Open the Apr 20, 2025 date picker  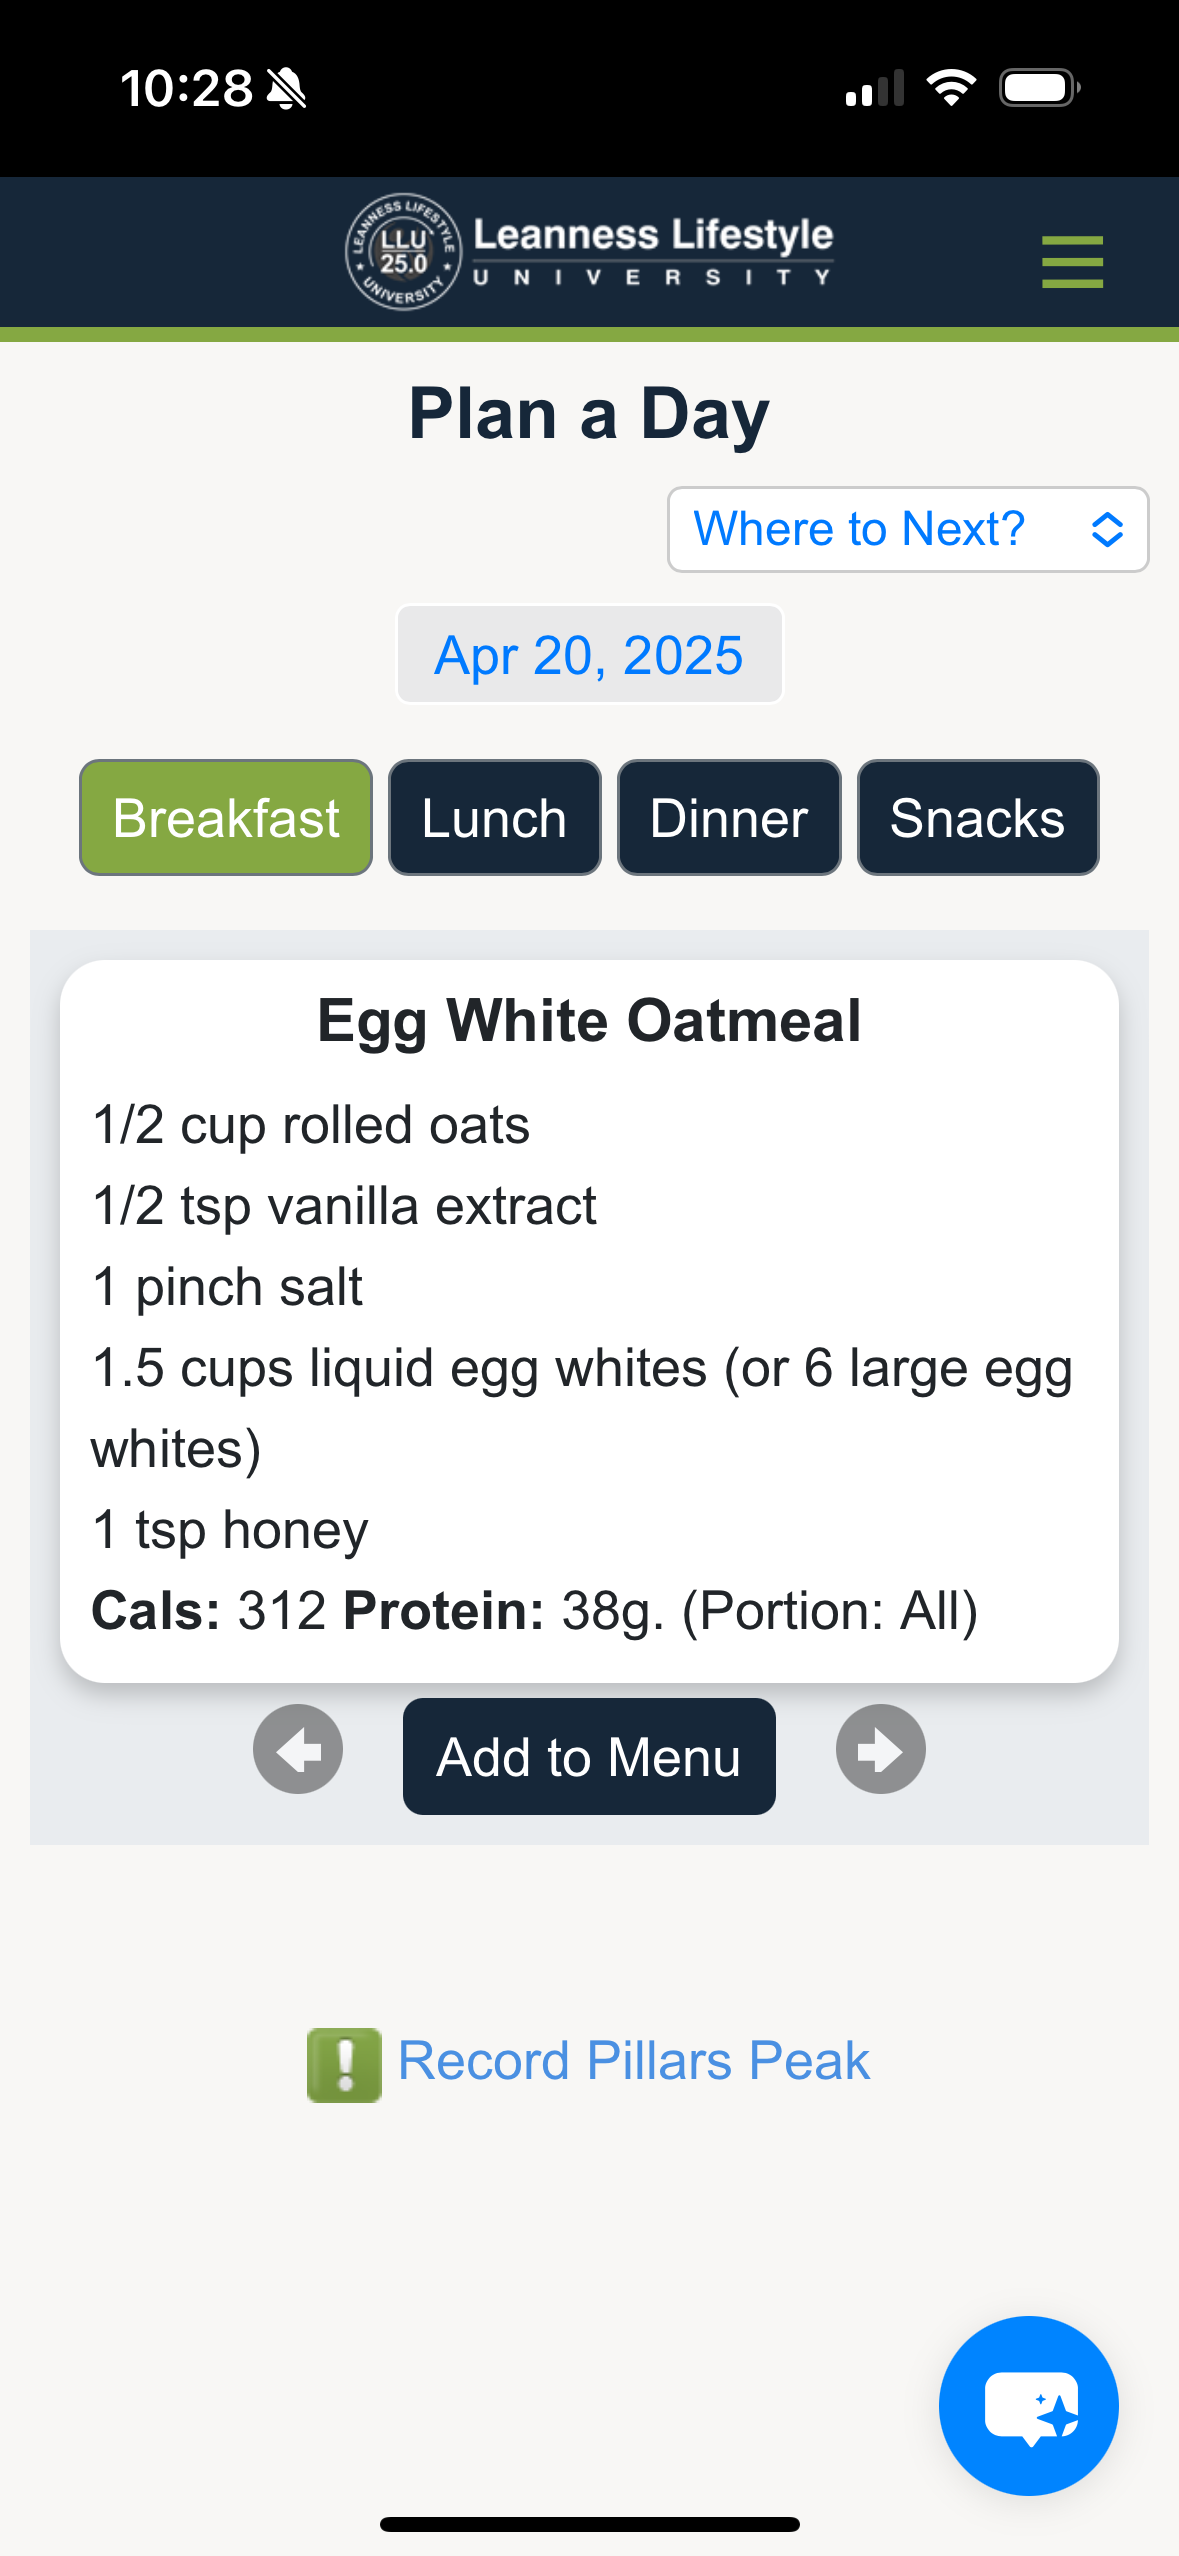[589, 655]
